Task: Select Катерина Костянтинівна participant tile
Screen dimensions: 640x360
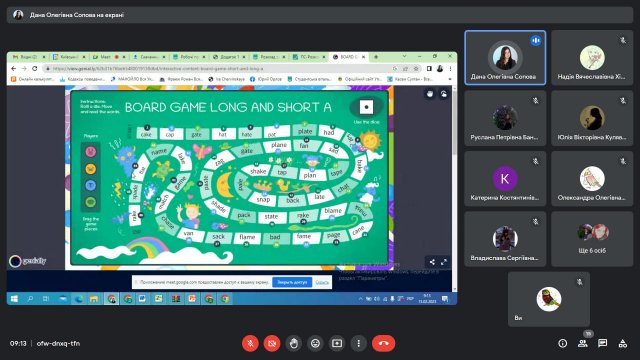Action: point(505,178)
